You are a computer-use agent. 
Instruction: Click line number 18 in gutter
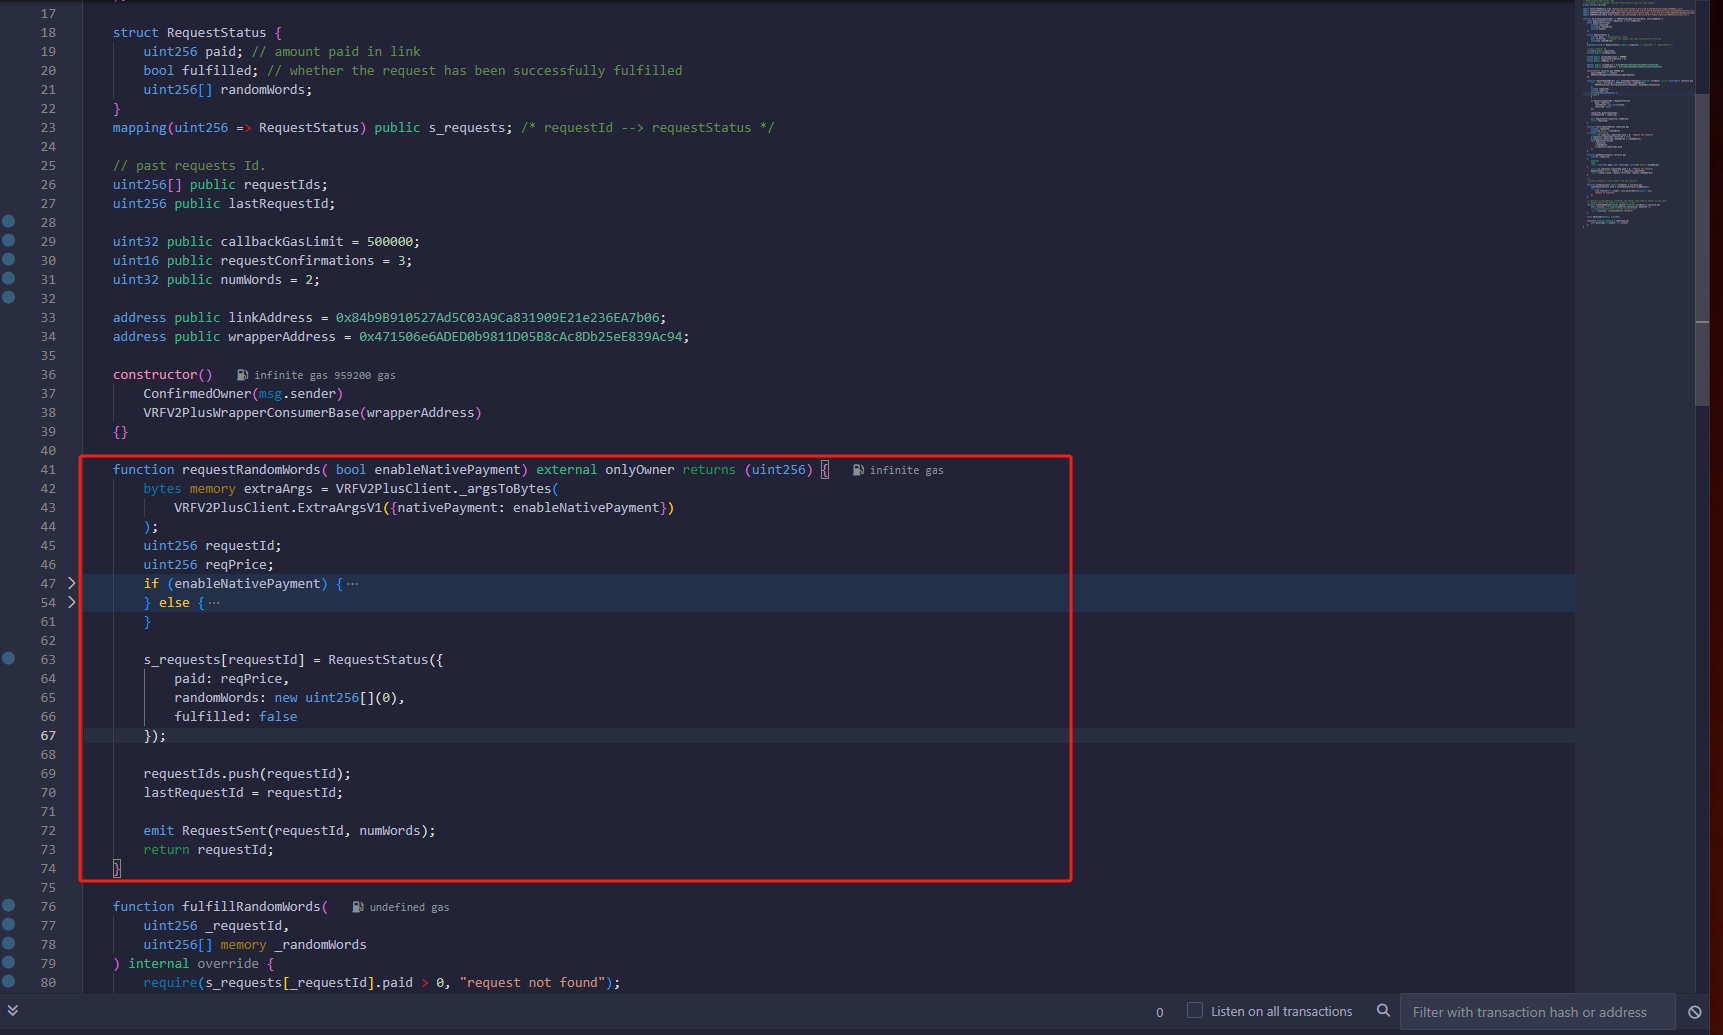pos(48,33)
